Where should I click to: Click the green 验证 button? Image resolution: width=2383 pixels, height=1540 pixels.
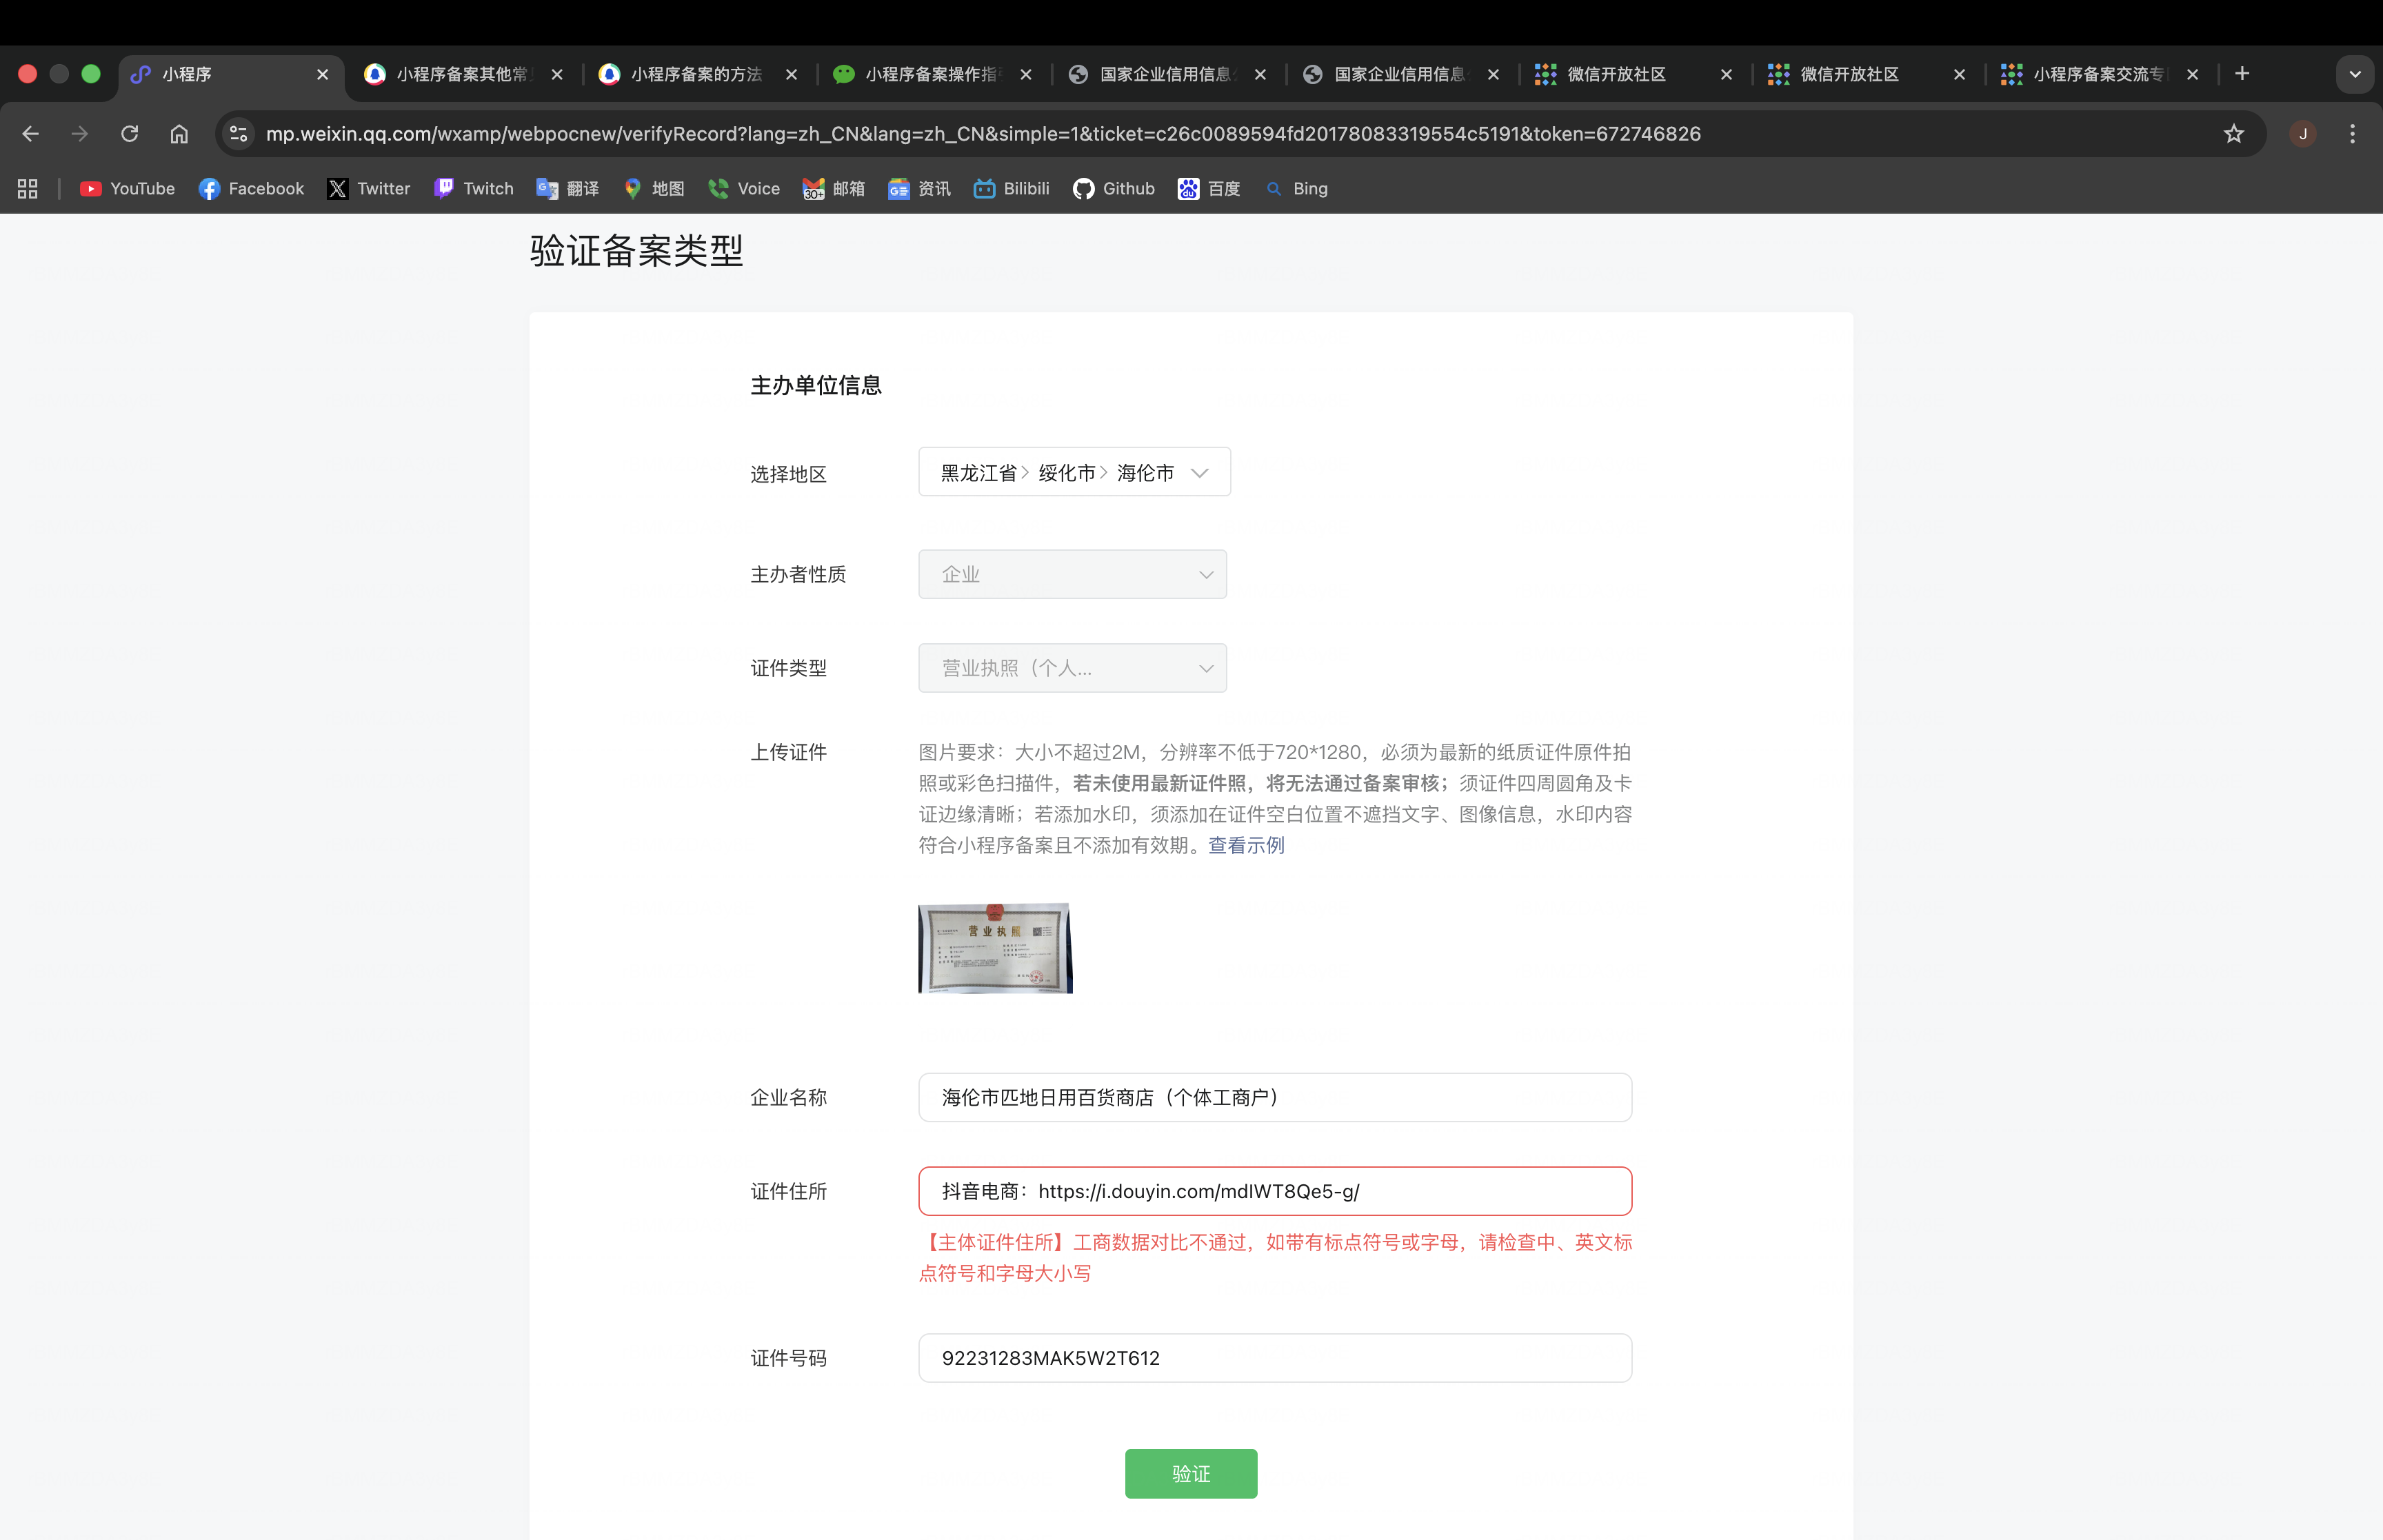(1190, 1473)
